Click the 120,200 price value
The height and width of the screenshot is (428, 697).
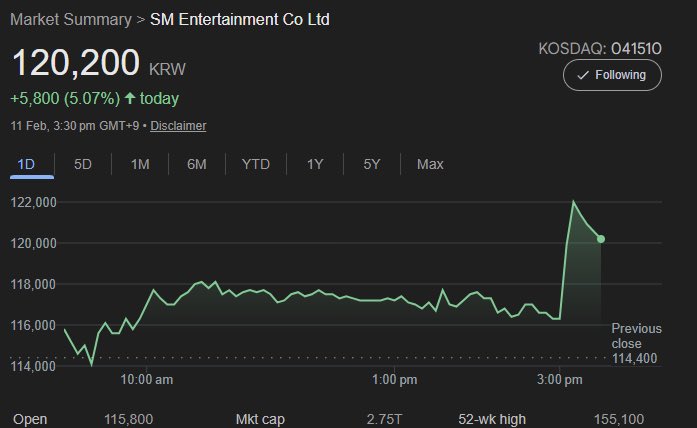[76, 63]
